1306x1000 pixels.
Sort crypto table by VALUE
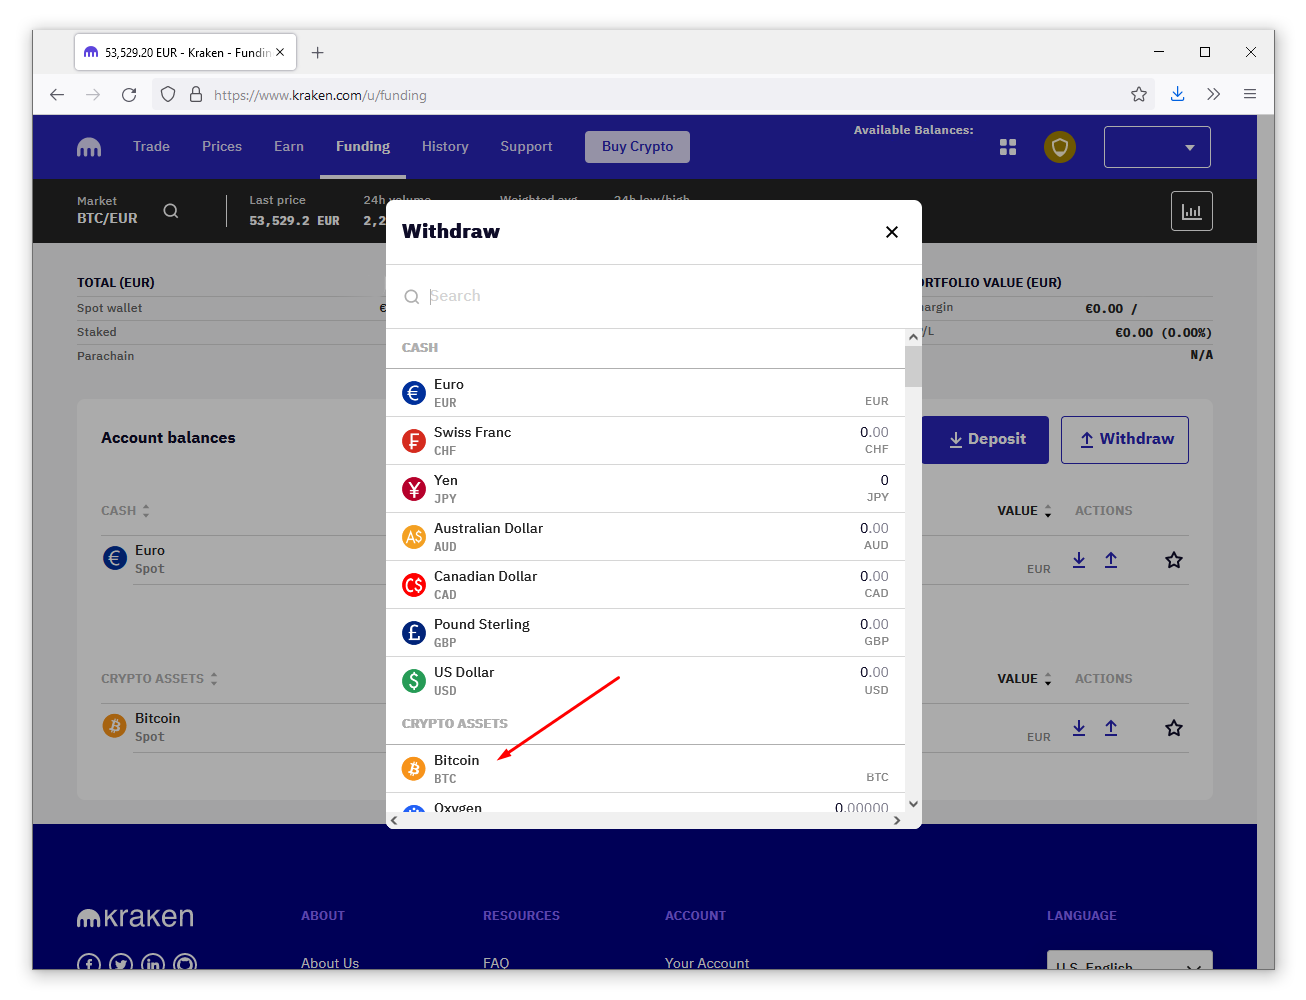tap(1024, 679)
